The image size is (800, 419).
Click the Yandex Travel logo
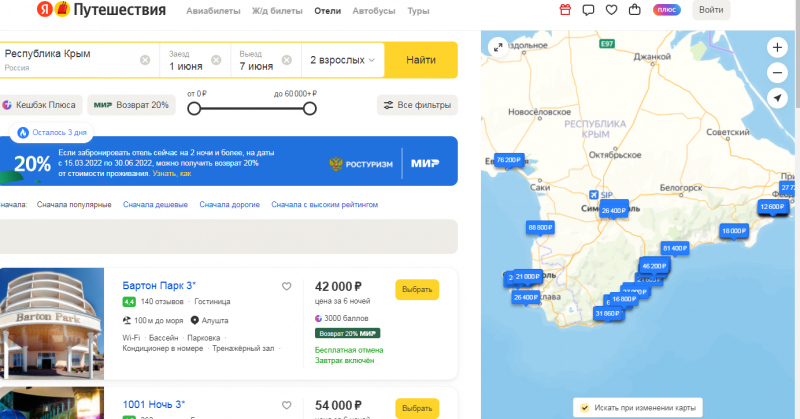click(x=102, y=10)
